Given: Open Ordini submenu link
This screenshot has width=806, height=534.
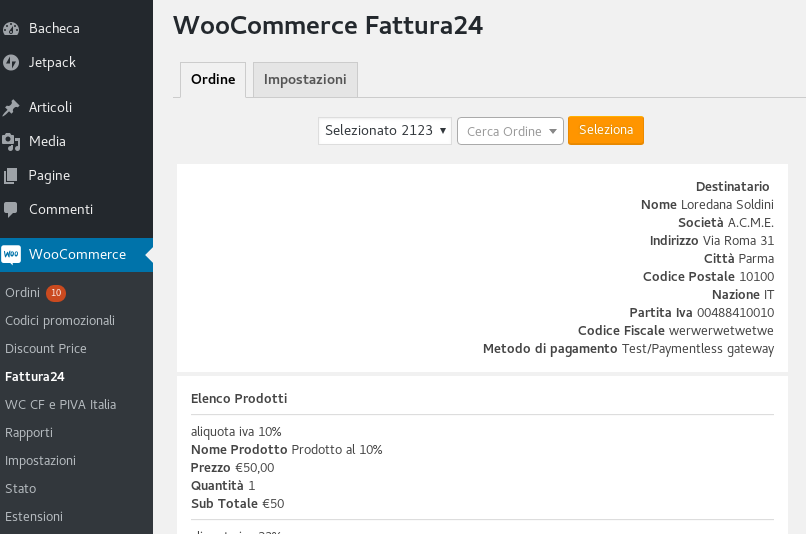Looking at the screenshot, I should point(23,292).
